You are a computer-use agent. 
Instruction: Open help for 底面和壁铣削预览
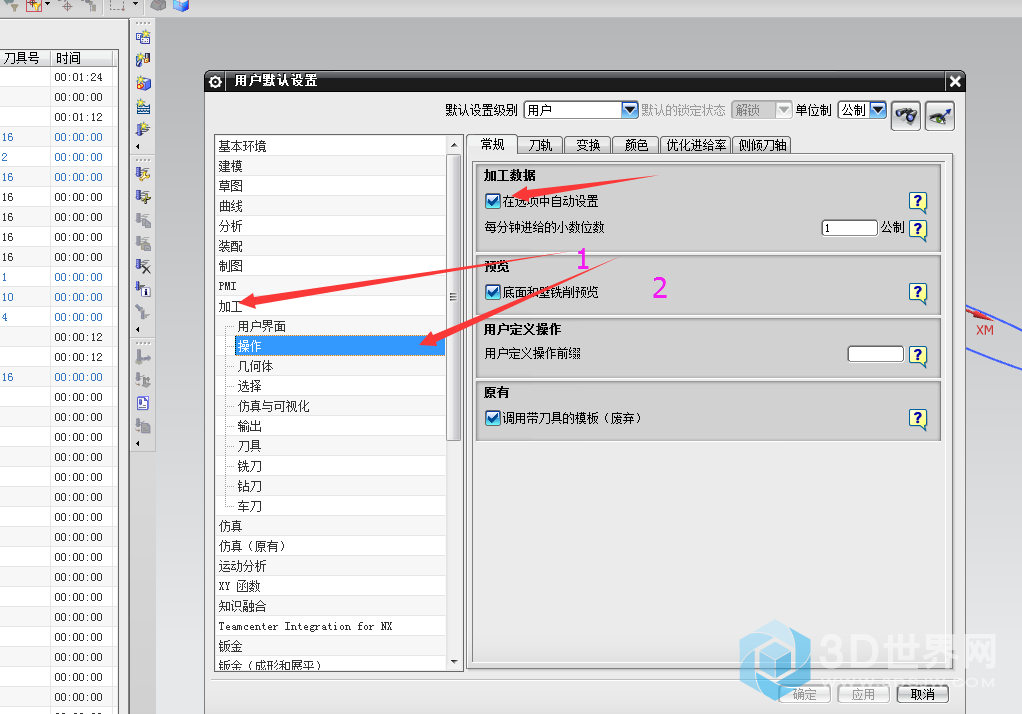click(x=918, y=293)
